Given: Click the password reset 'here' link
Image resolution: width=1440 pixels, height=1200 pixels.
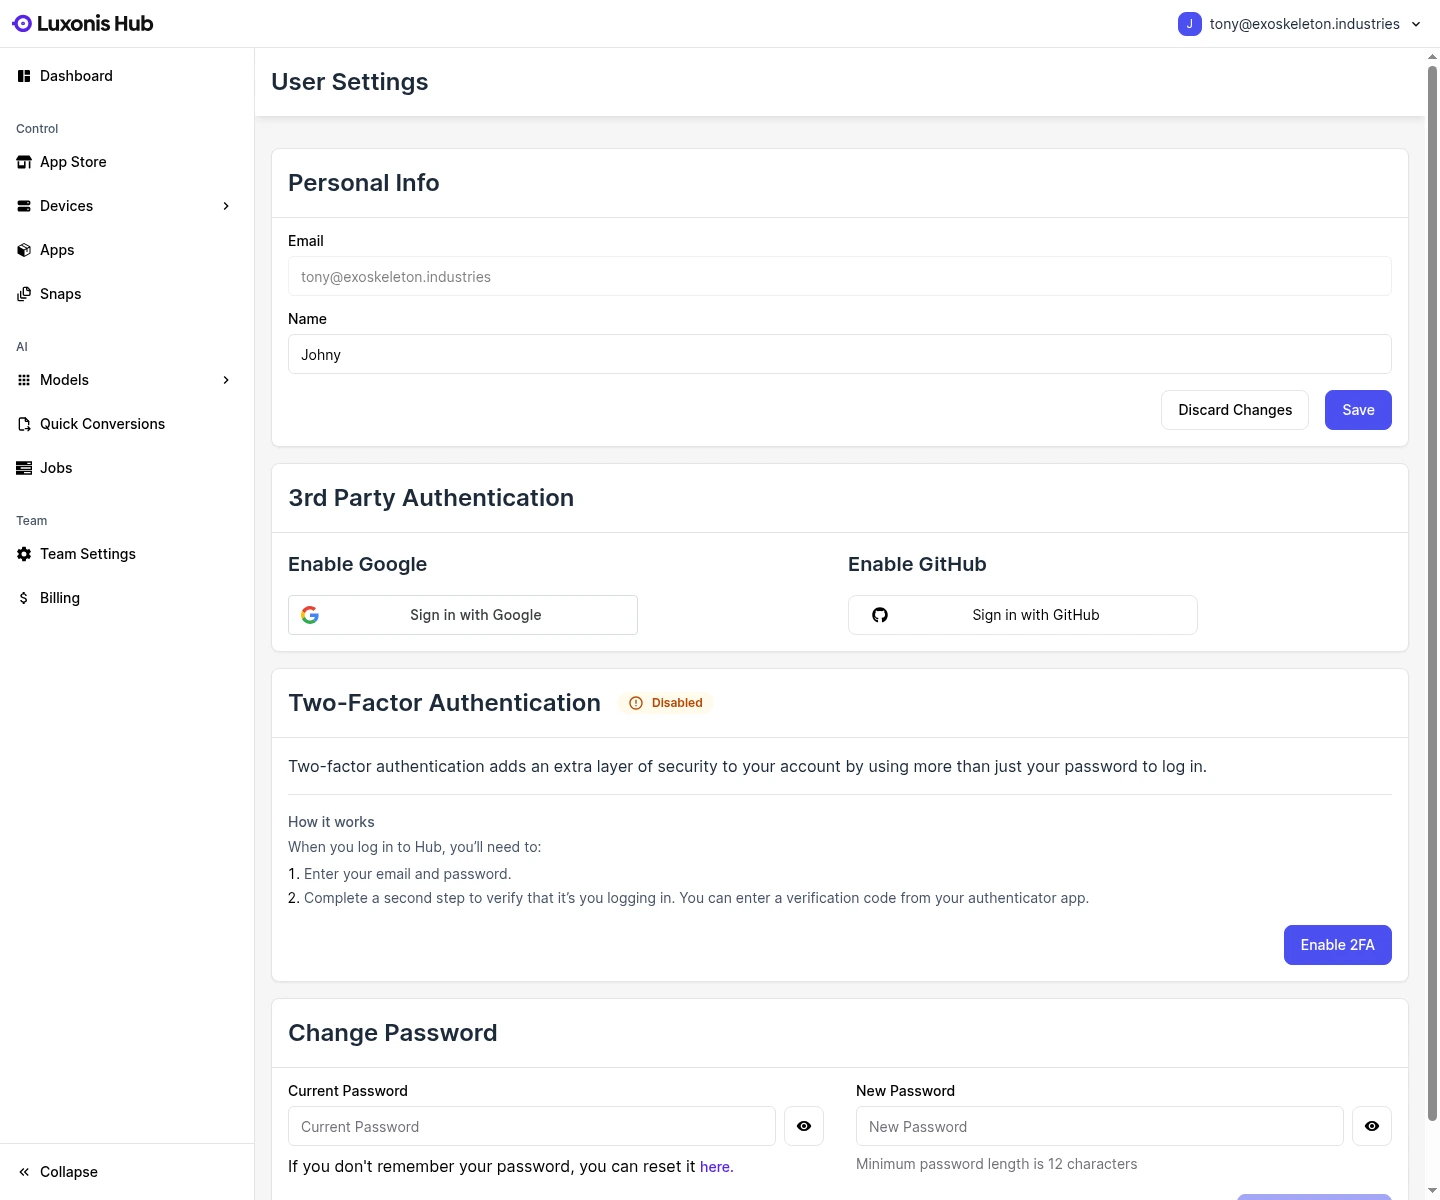Looking at the screenshot, I should click(715, 1166).
